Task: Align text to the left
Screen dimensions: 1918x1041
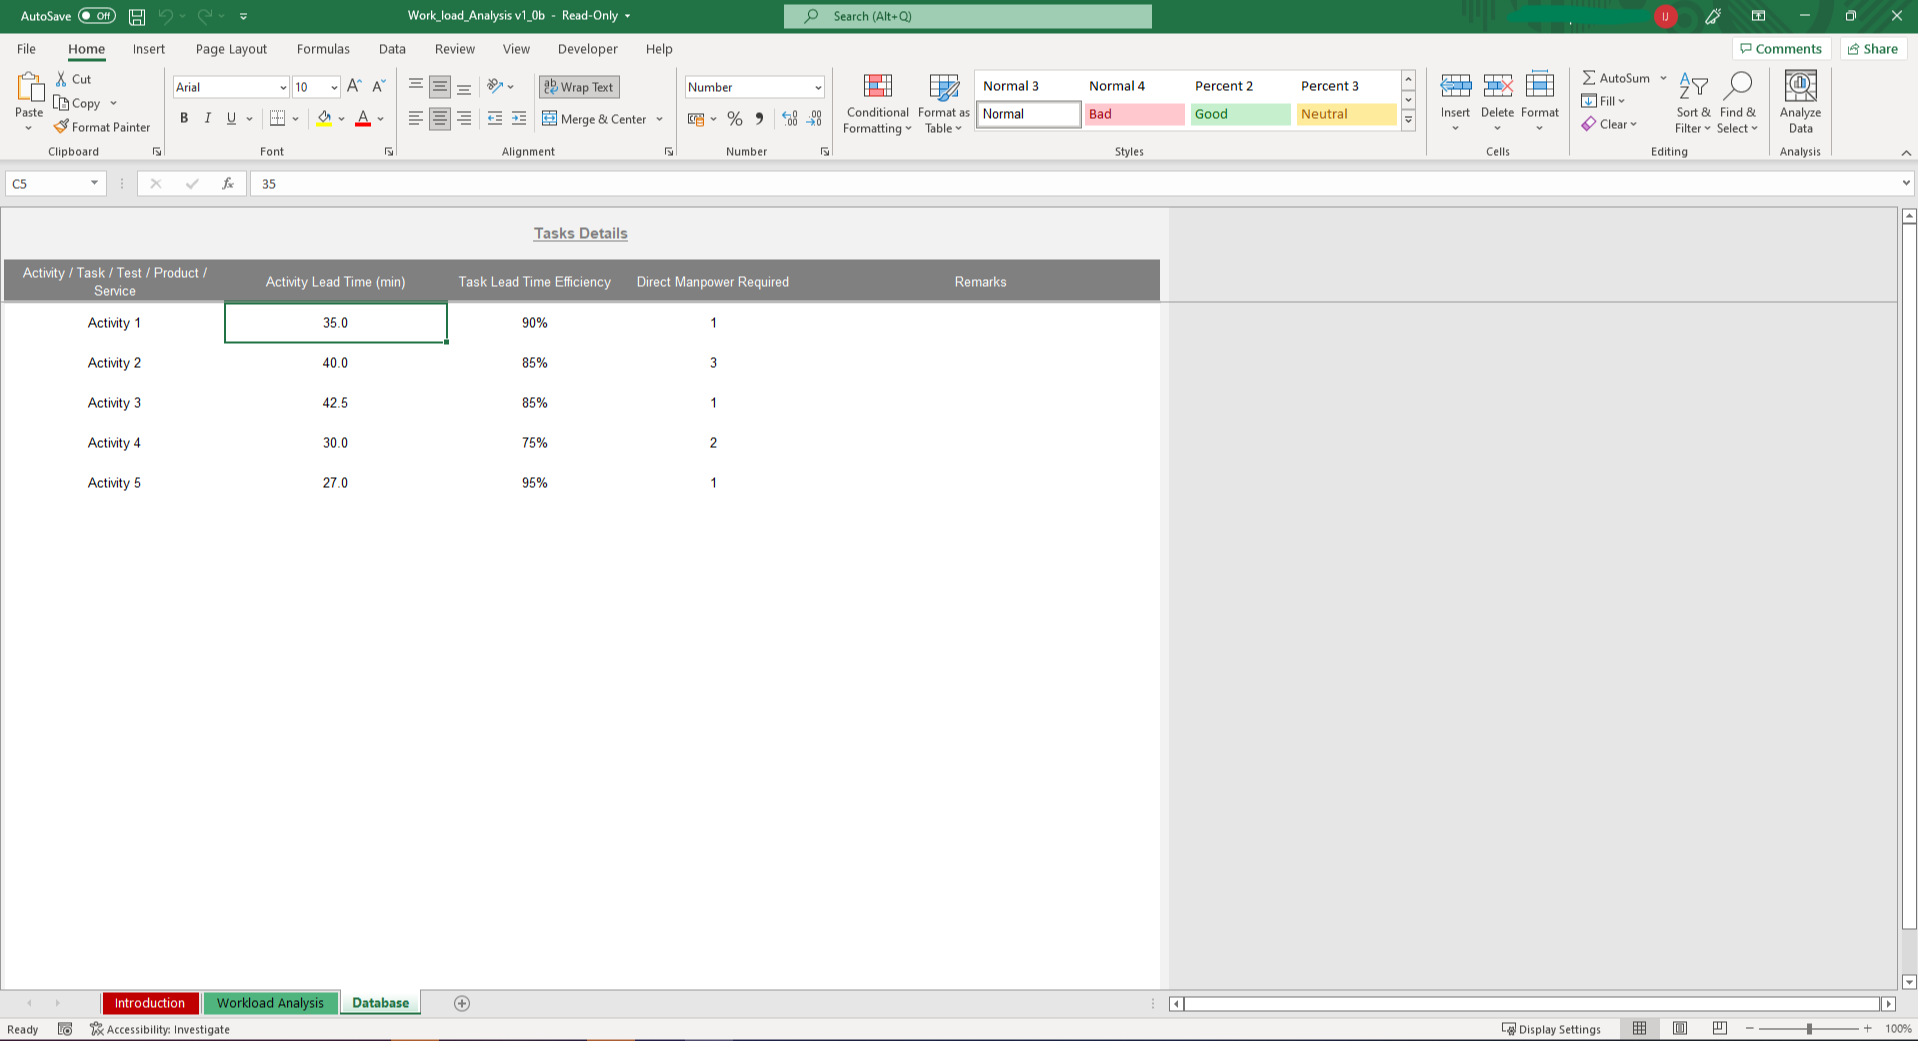Action: pyautogui.click(x=416, y=118)
